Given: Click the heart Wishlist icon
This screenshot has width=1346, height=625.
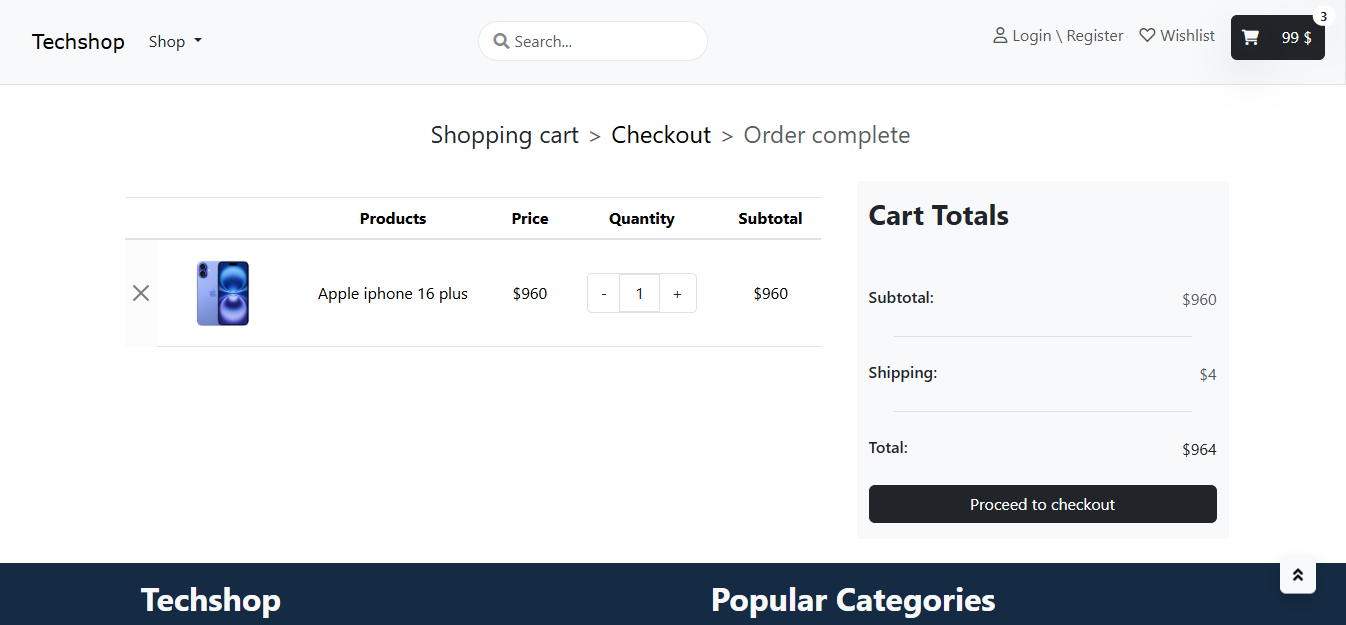Looking at the screenshot, I should coord(1147,36).
